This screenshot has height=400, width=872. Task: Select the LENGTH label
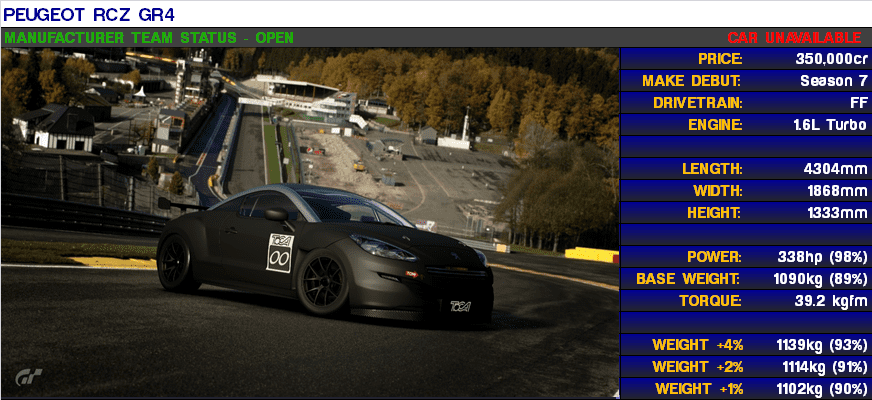pos(712,169)
